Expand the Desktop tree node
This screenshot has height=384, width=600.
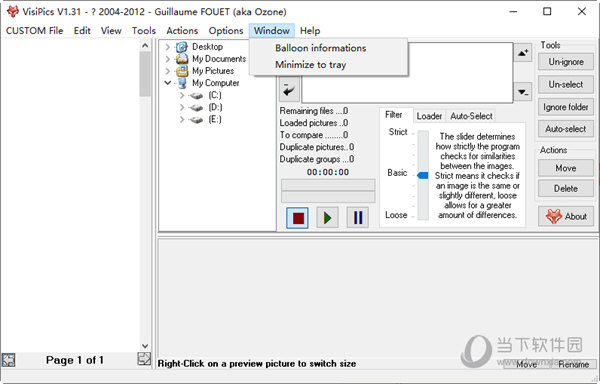(168, 47)
